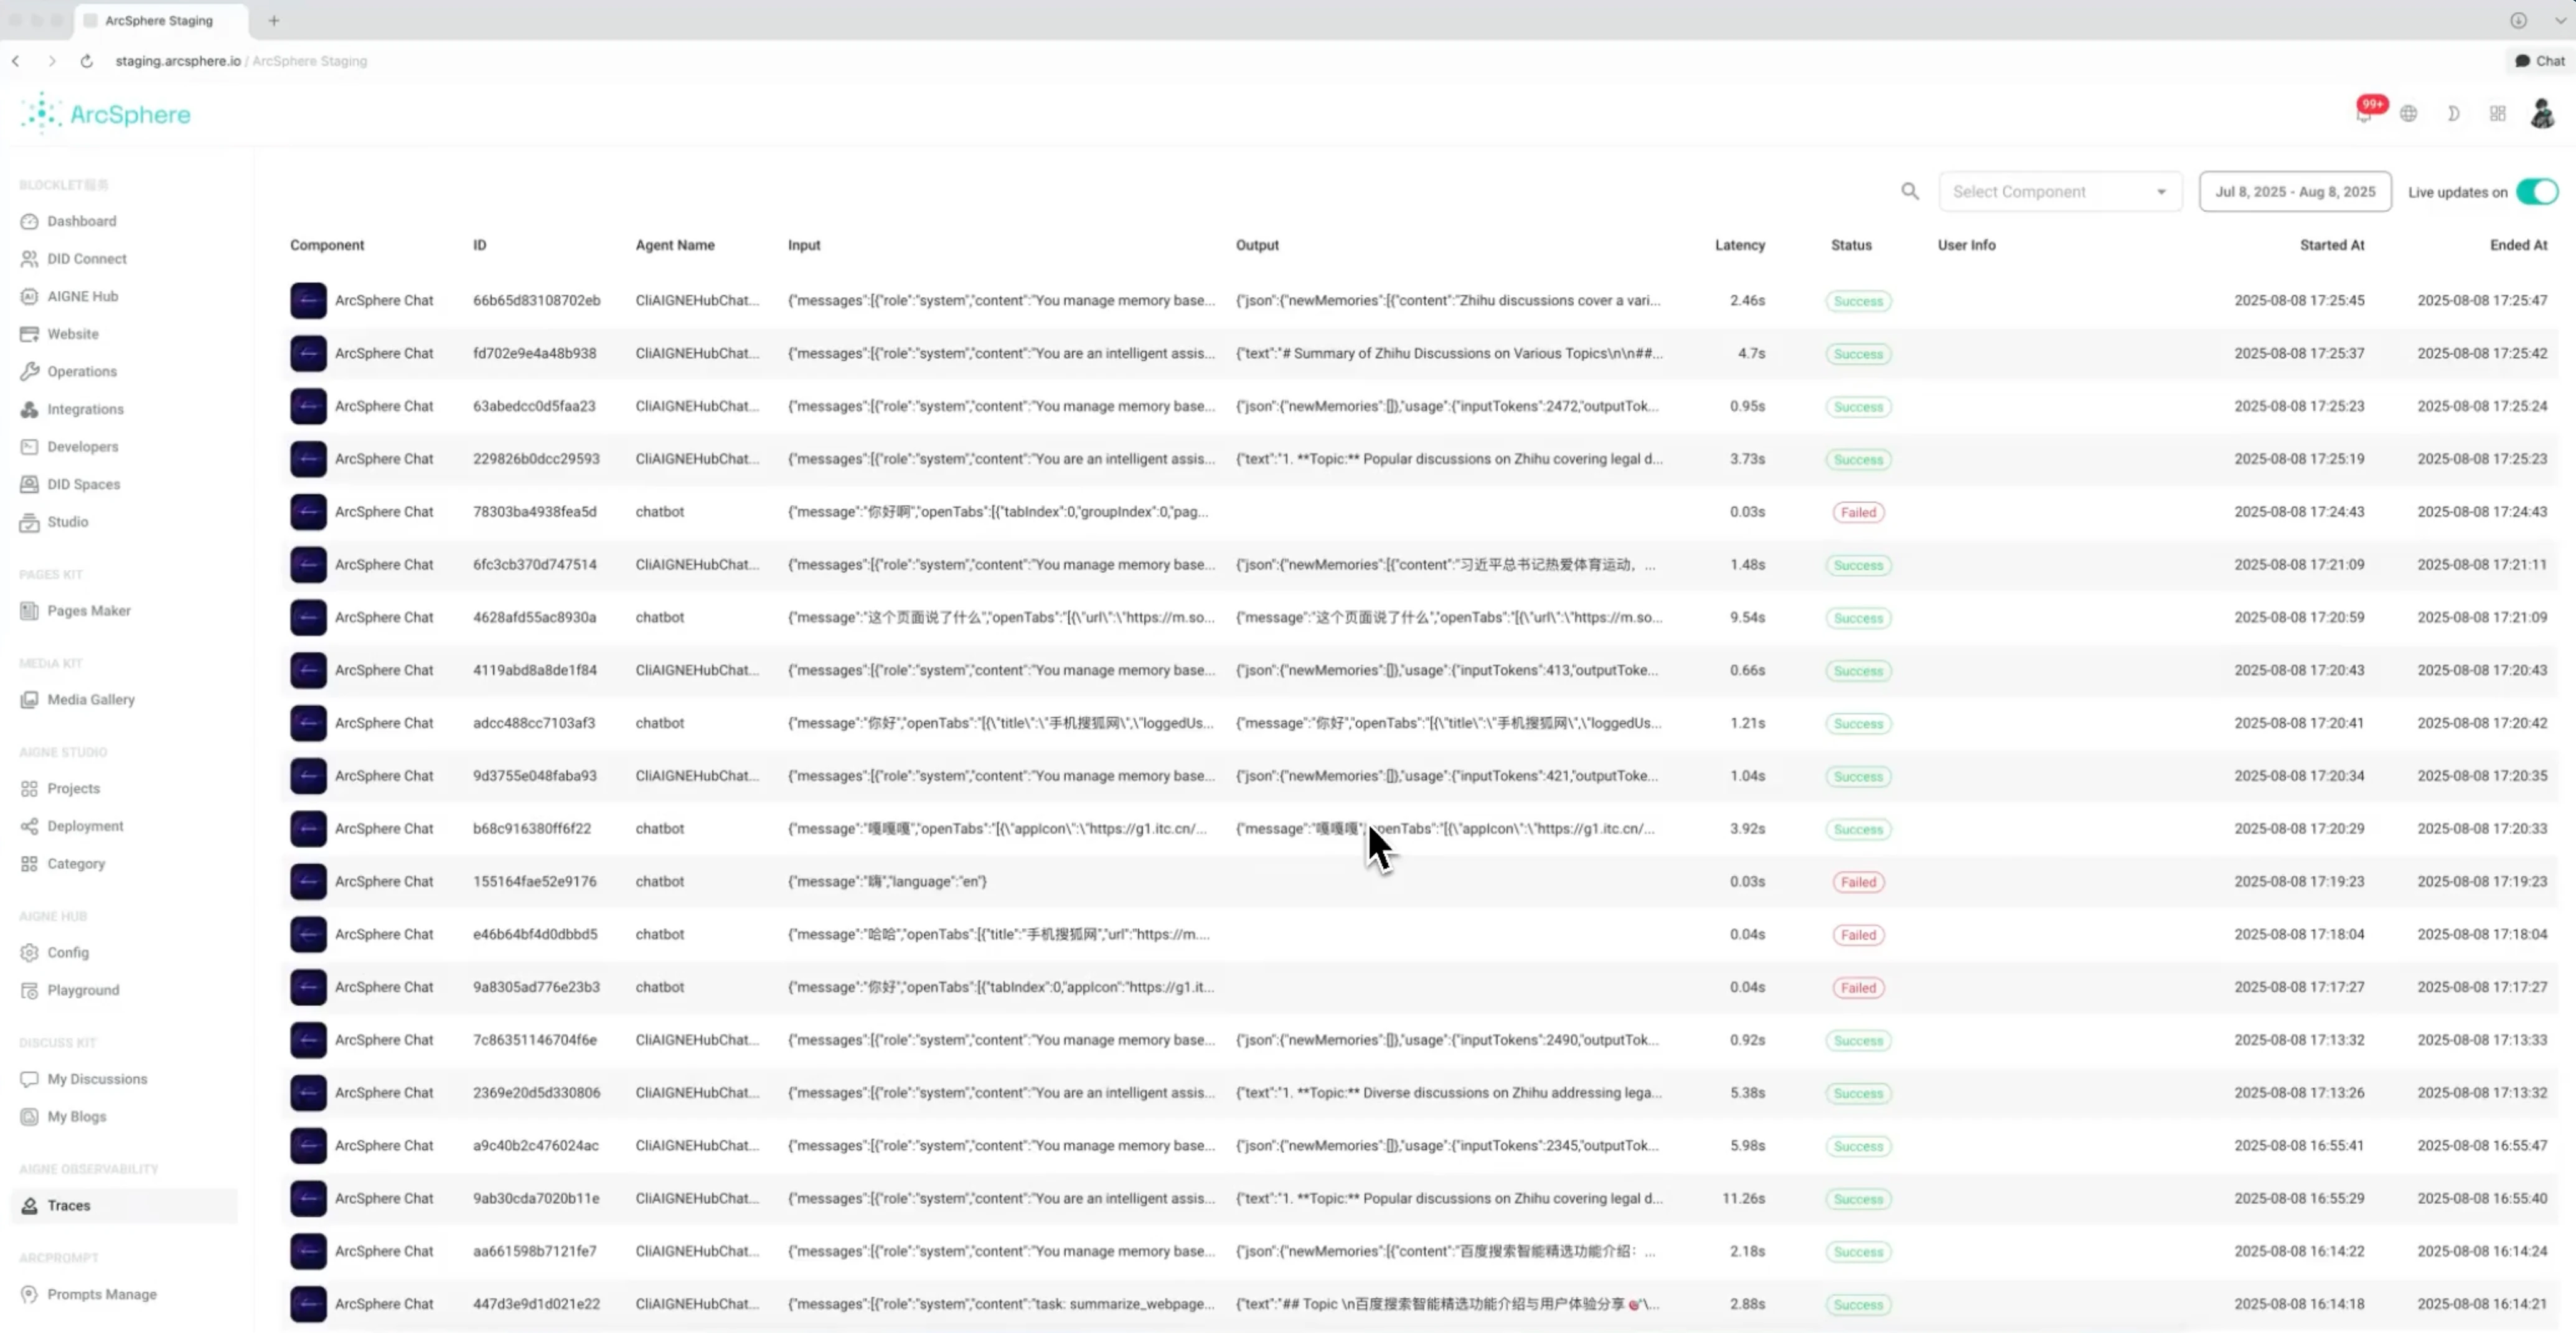Click the Website sidebar icon
Screen dimensions: 2576x1333
(29, 334)
